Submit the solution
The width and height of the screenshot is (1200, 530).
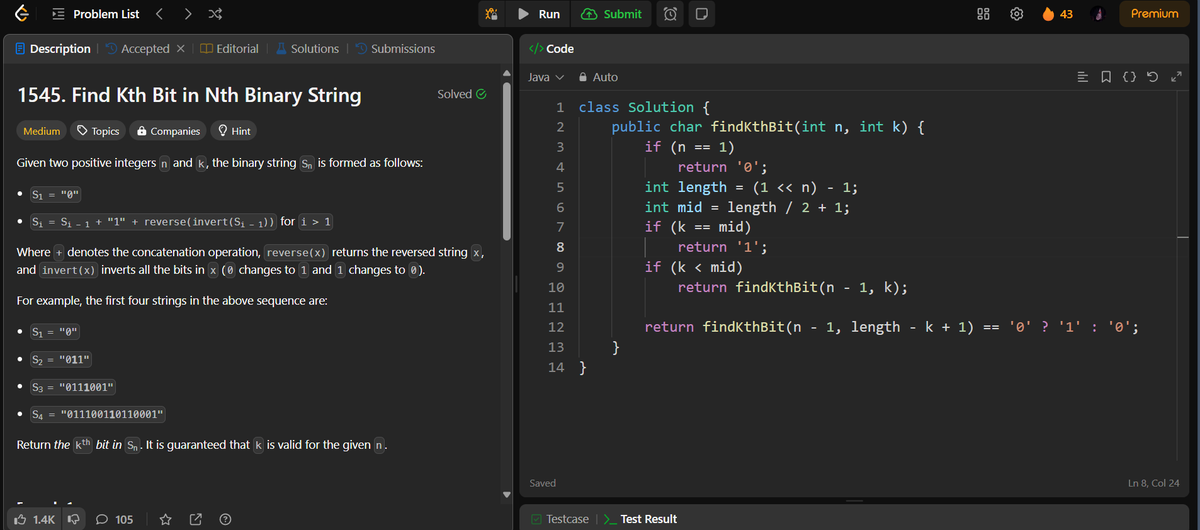coord(611,14)
